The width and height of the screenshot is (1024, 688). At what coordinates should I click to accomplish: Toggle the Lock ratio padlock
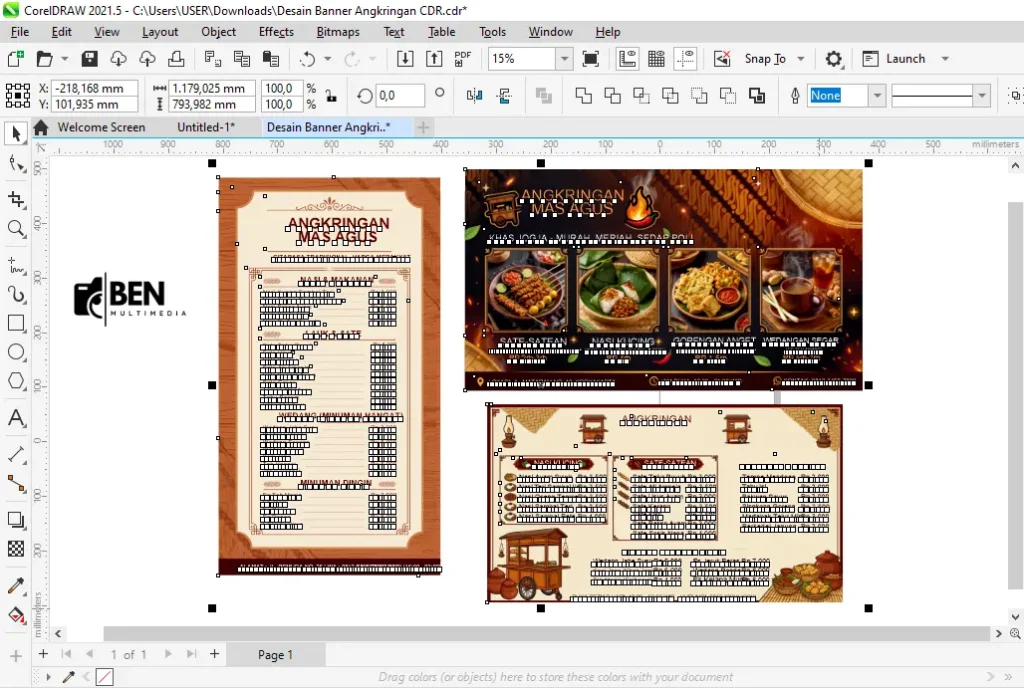tap(331, 96)
